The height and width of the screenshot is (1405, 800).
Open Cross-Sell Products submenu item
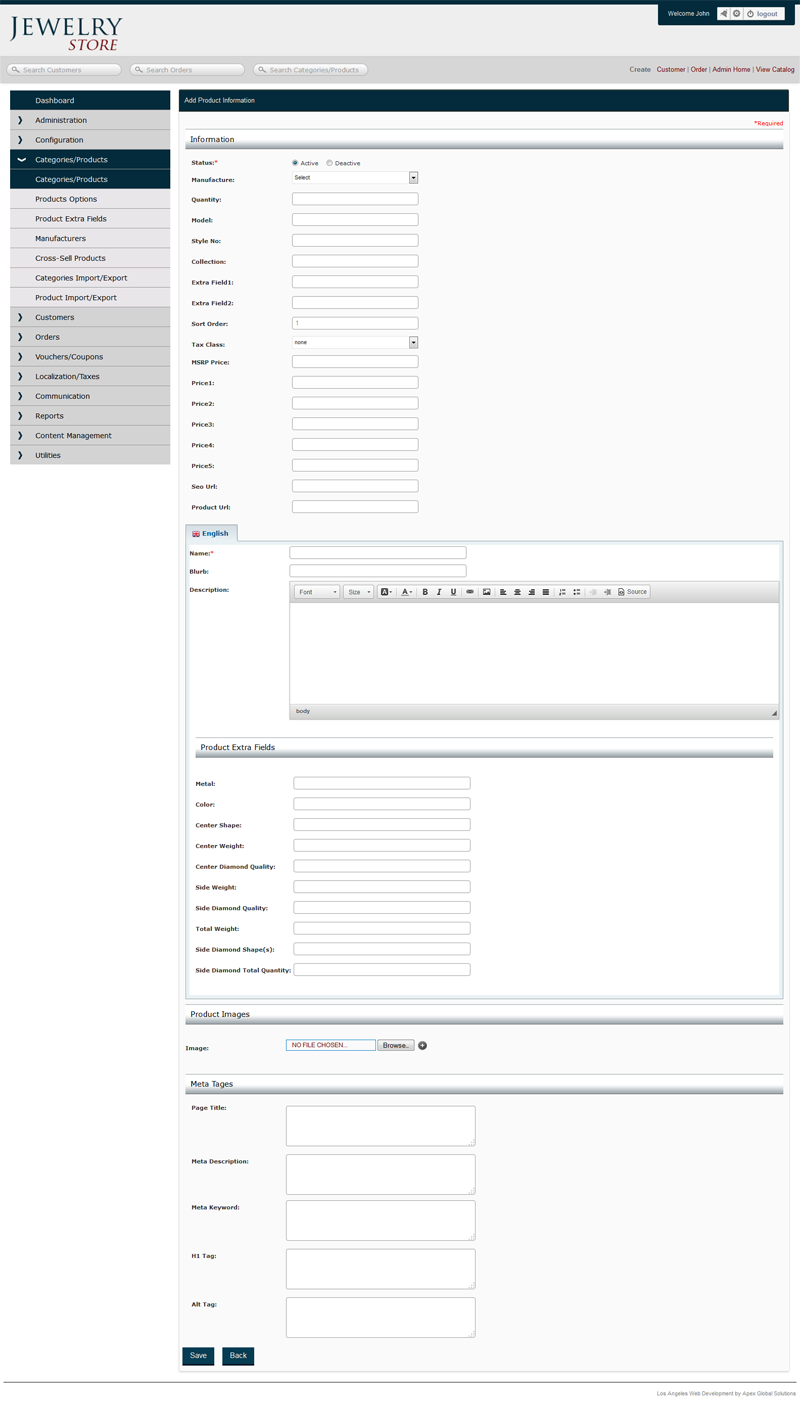click(x=90, y=258)
